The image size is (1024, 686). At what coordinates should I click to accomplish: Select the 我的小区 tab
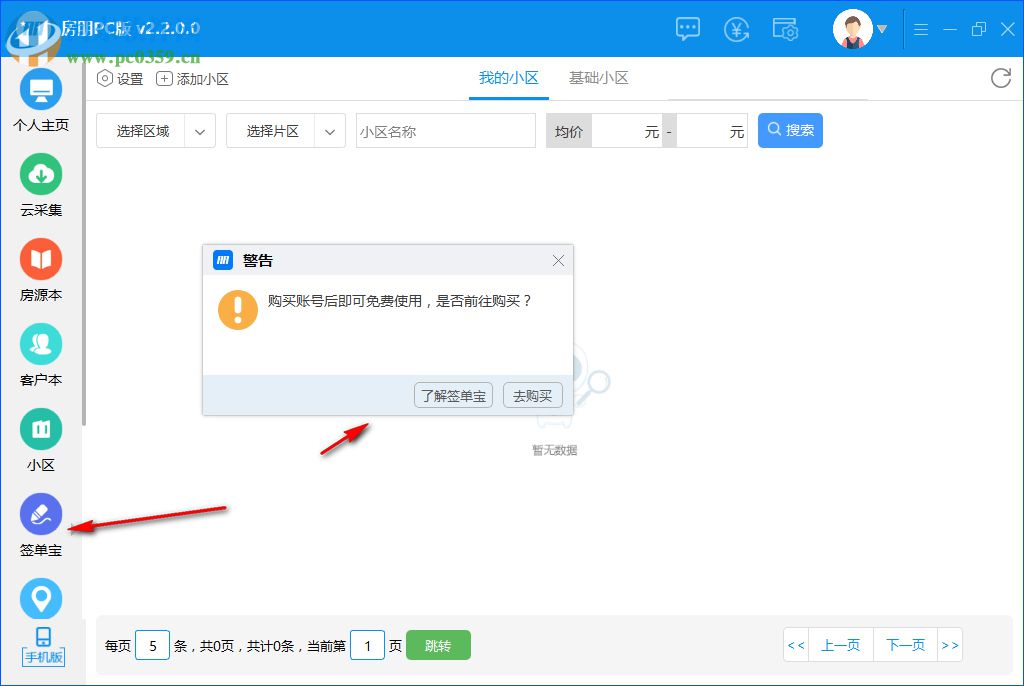pyautogui.click(x=508, y=77)
